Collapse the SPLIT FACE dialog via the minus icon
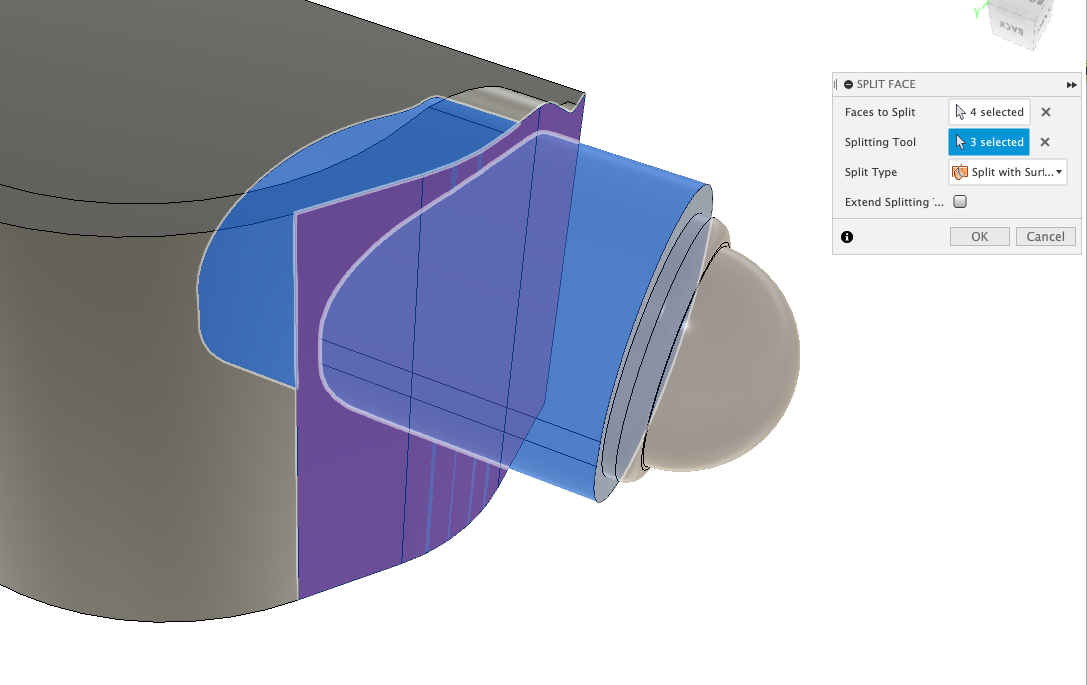The width and height of the screenshot is (1087, 685). coord(849,84)
